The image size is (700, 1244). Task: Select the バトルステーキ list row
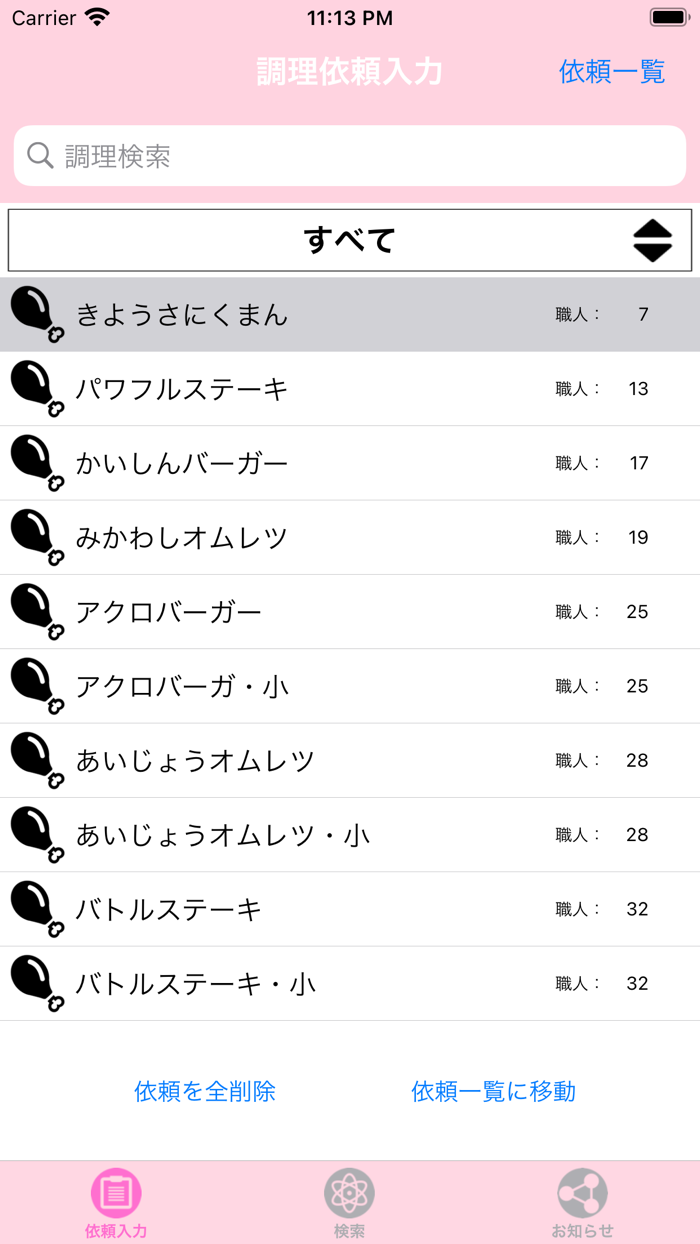tap(350, 909)
